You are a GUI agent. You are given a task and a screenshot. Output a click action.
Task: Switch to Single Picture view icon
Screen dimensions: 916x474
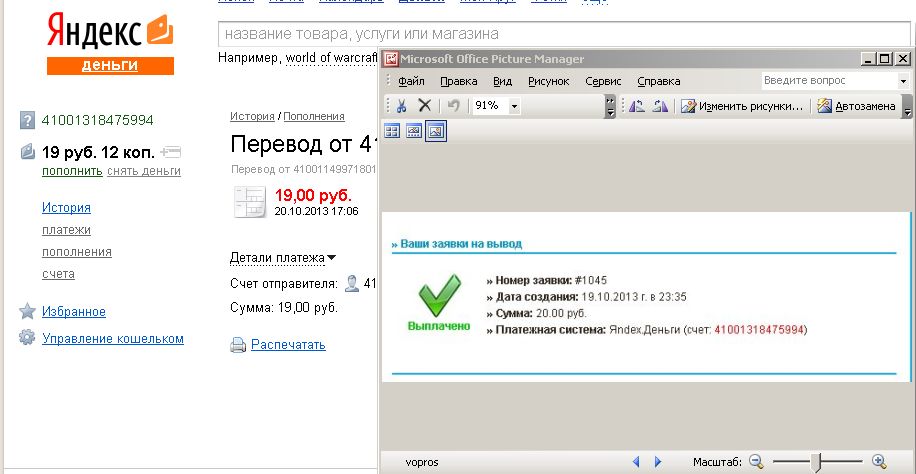tap(436, 132)
